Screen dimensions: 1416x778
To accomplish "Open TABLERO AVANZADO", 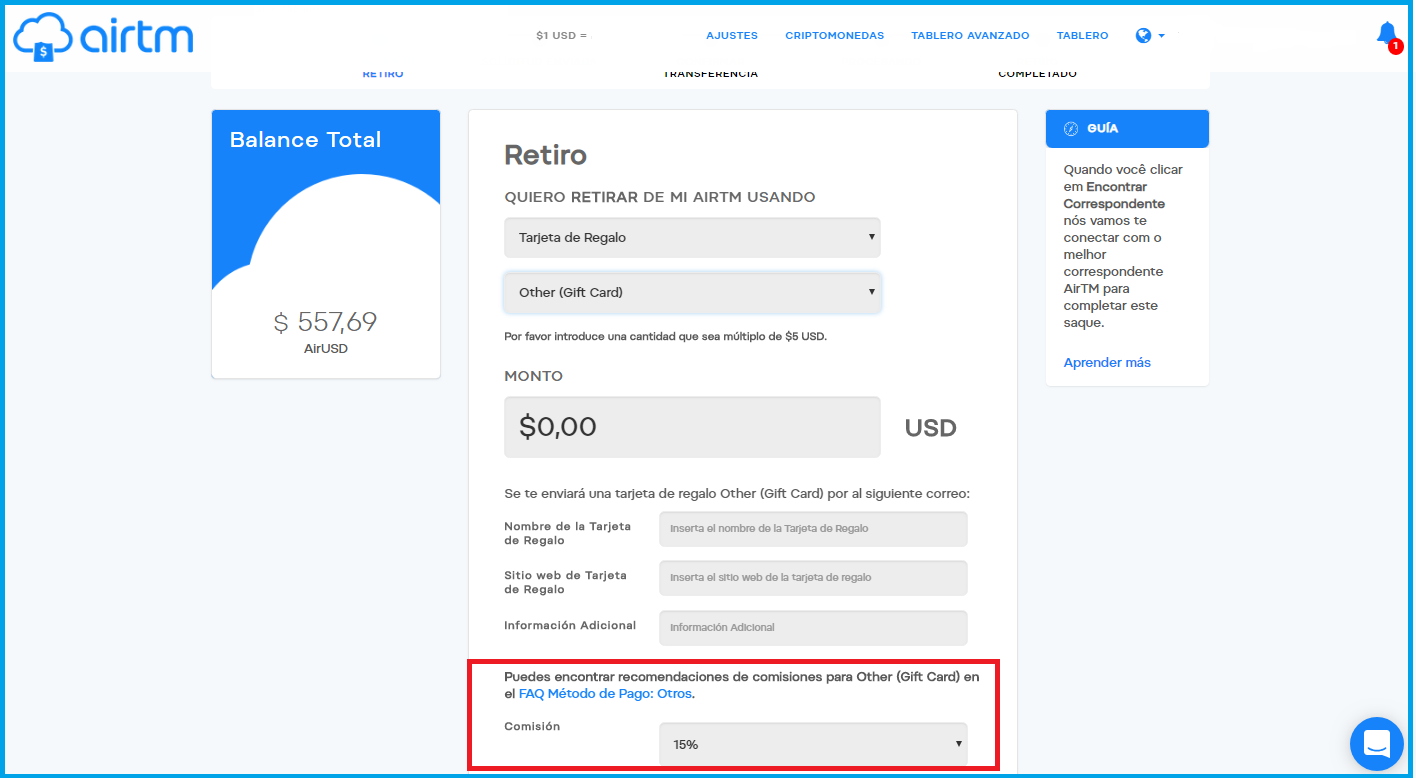I will click(970, 36).
